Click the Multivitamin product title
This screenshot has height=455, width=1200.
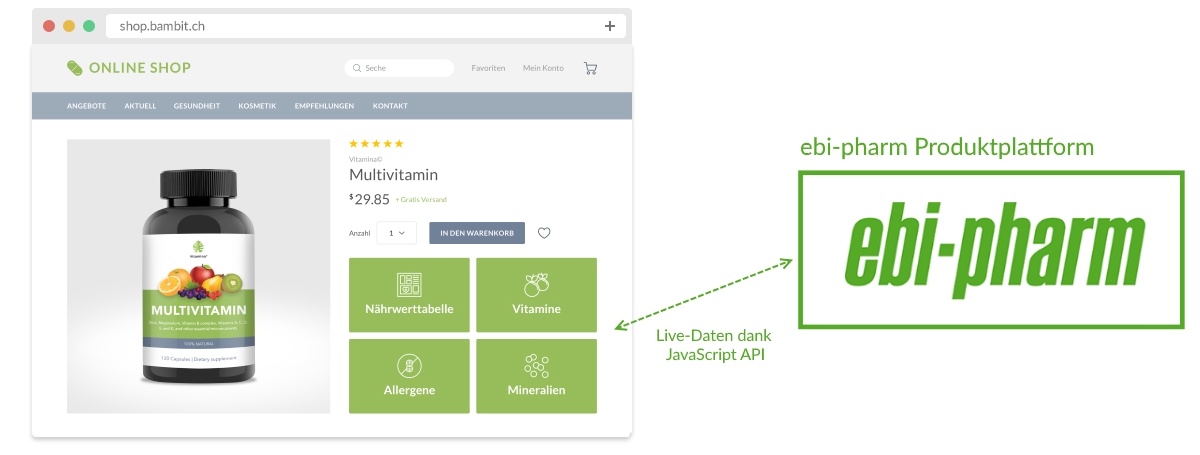tap(393, 175)
